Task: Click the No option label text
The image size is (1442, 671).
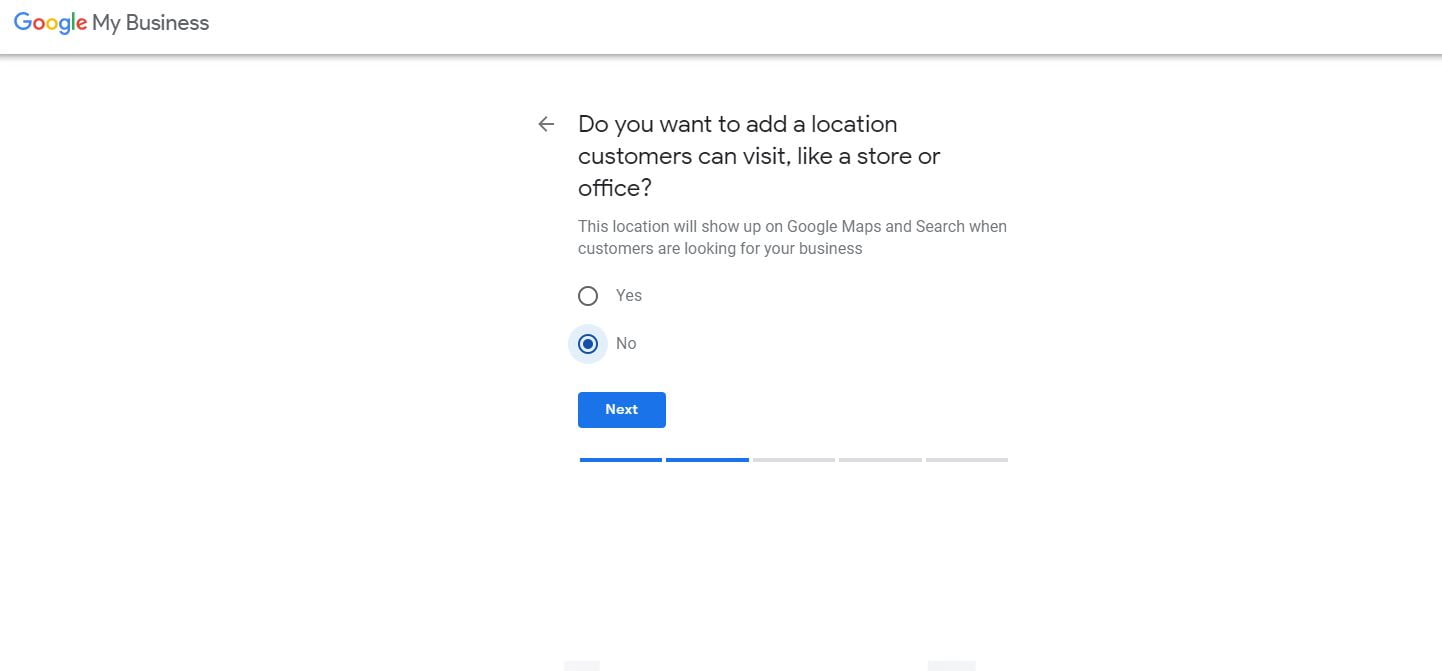Action: coord(626,343)
